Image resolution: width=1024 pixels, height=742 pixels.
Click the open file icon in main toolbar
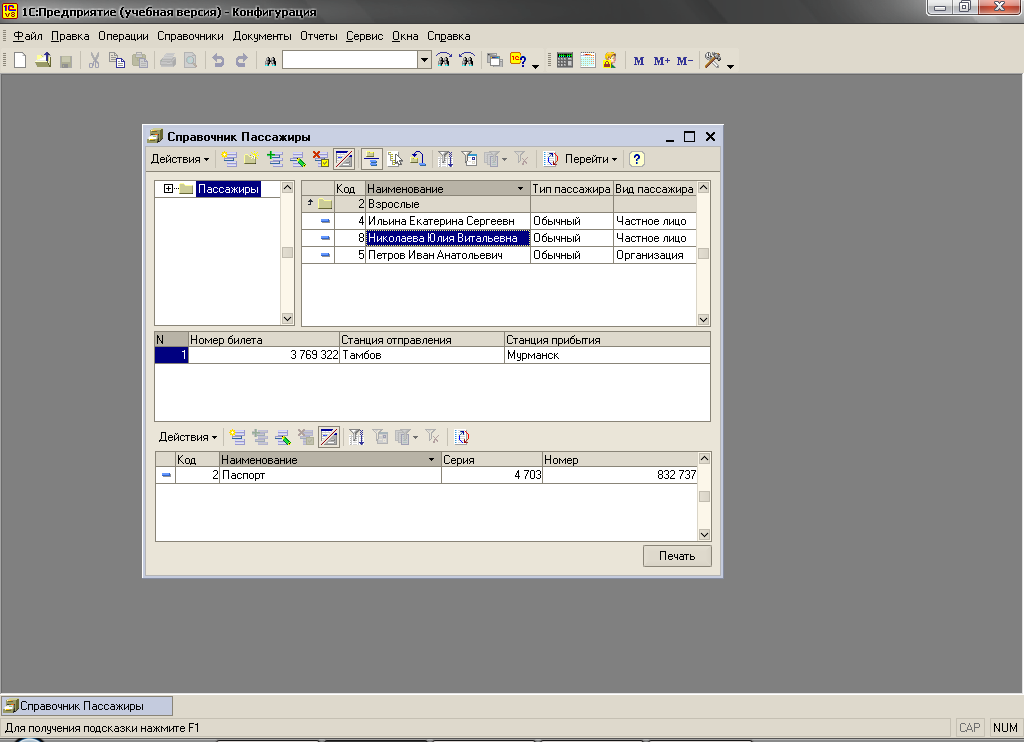pos(43,61)
